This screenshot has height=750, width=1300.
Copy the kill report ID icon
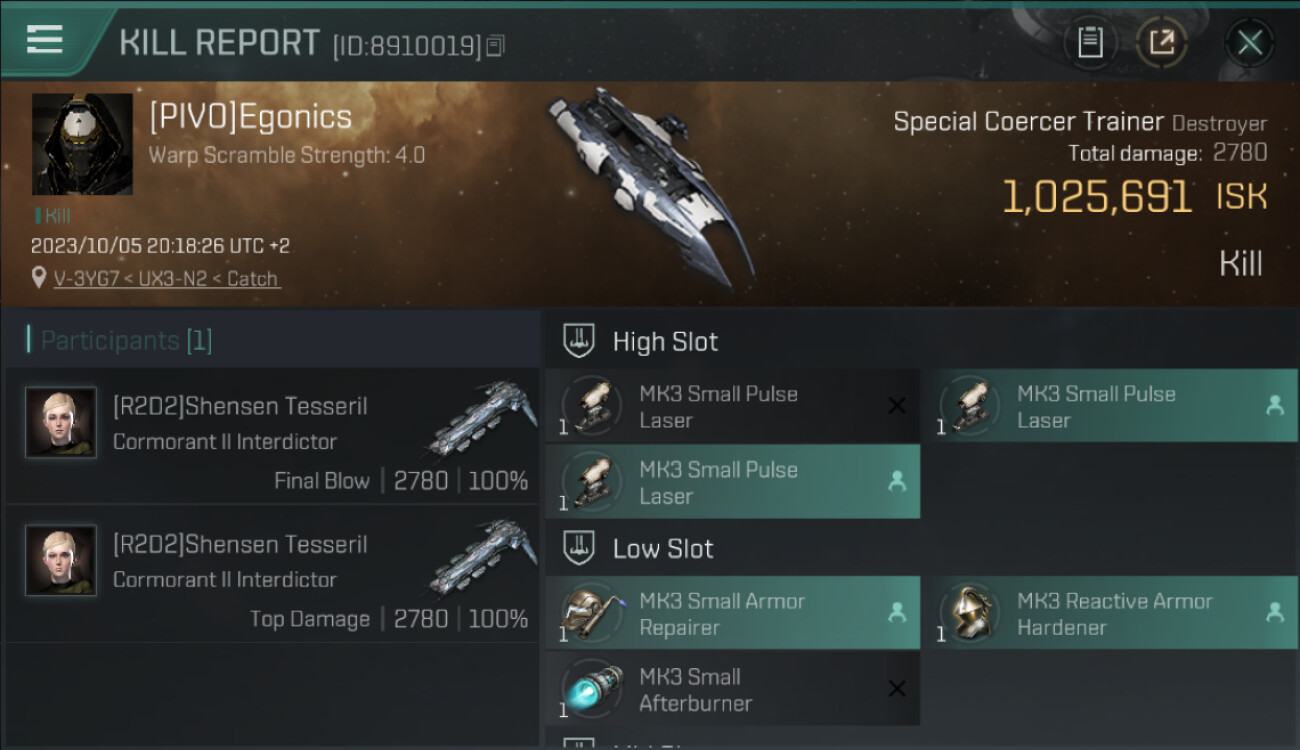[x=496, y=45]
